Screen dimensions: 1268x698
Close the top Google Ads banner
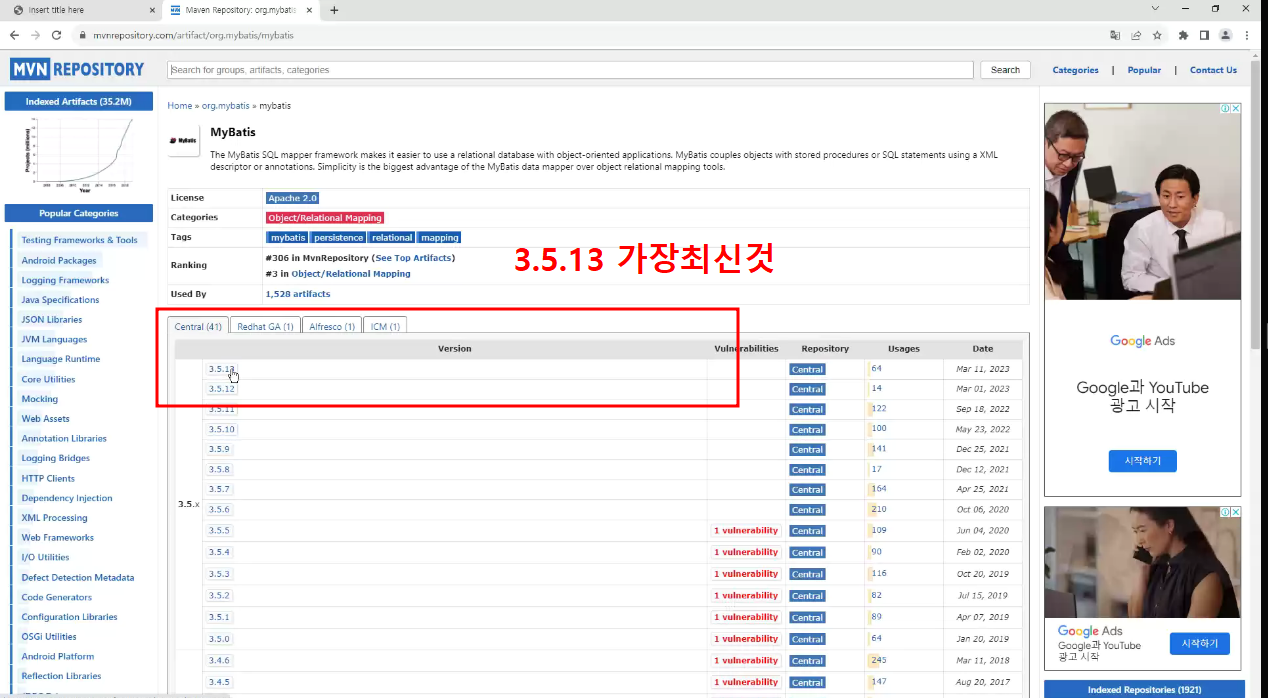(x=1235, y=108)
